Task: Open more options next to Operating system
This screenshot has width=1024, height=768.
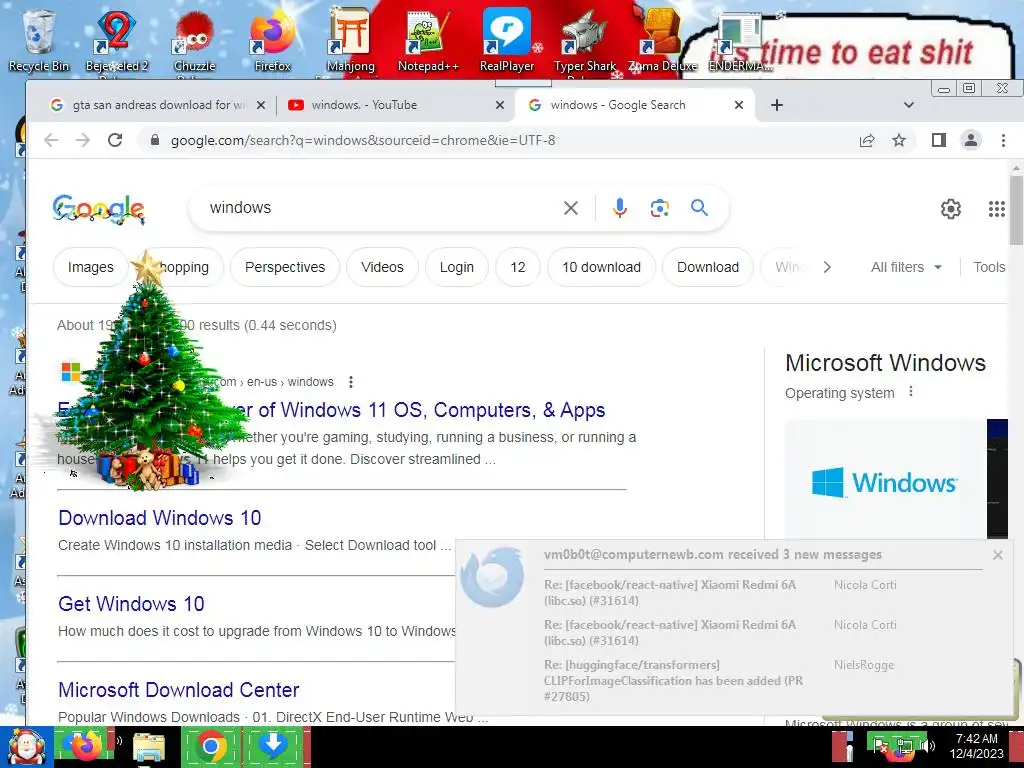Action: pos(911,392)
